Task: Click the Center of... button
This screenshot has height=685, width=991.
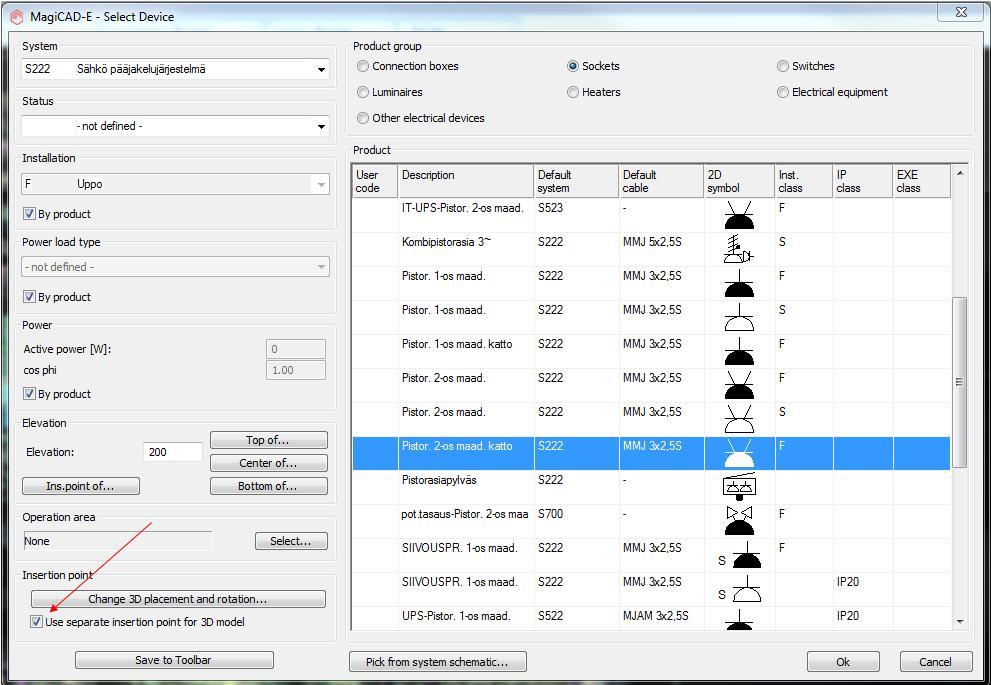Action: (x=269, y=463)
